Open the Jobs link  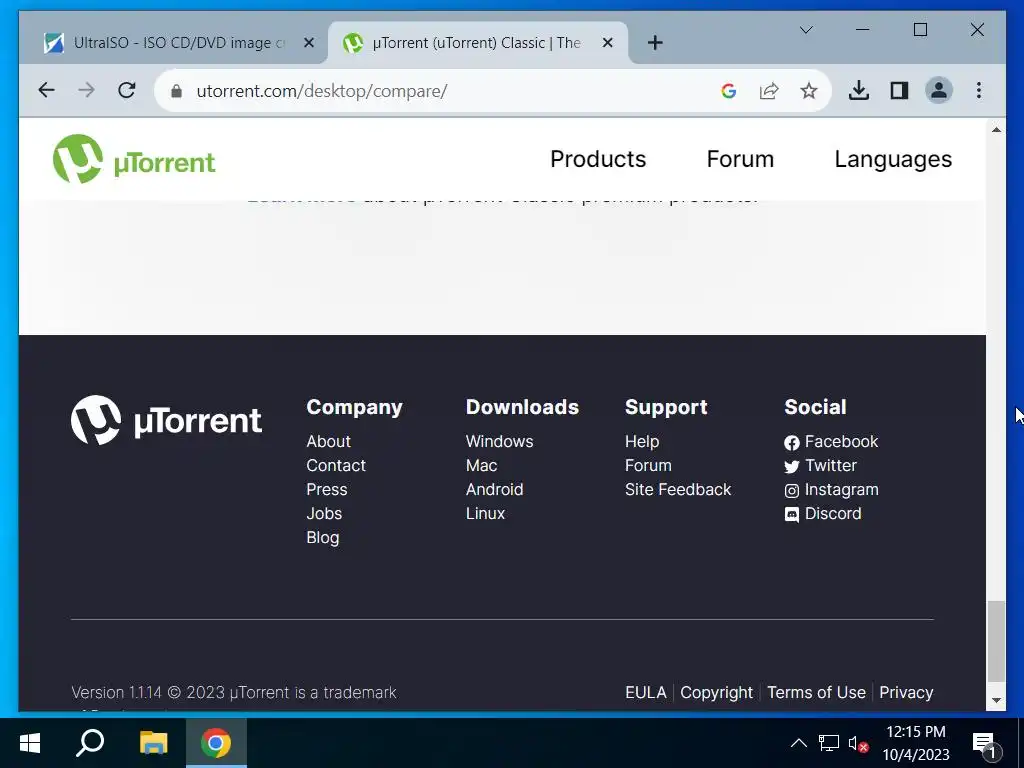(x=324, y=514)
